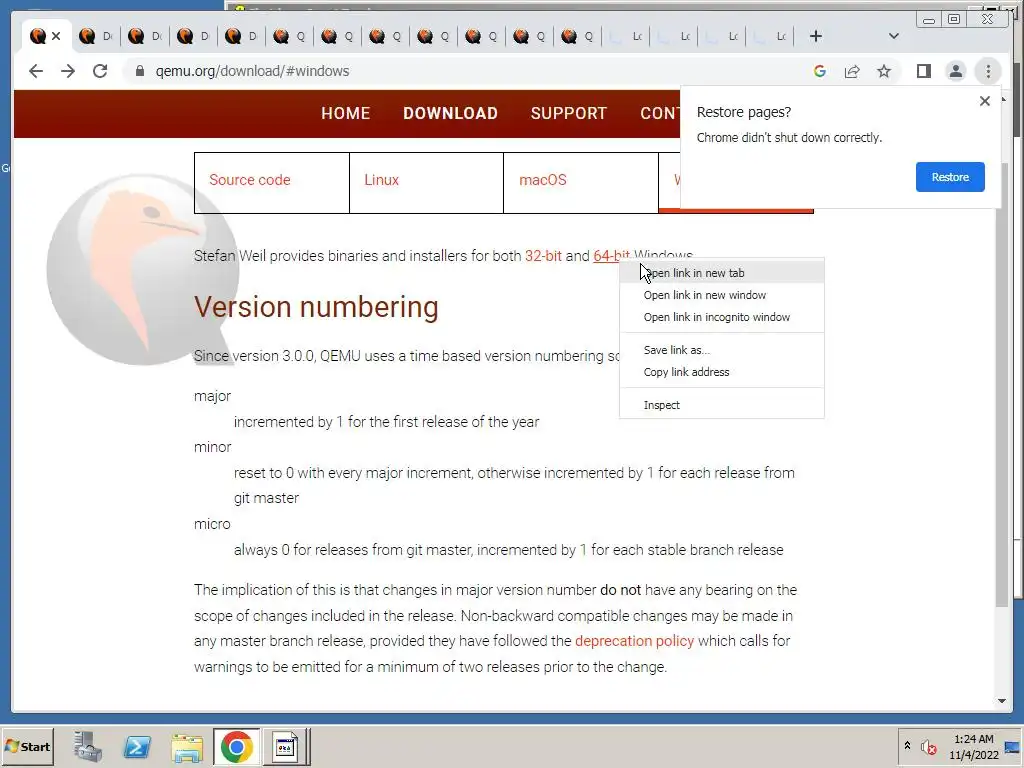
Task: Select the Source code tab
Action: (272, 182)
